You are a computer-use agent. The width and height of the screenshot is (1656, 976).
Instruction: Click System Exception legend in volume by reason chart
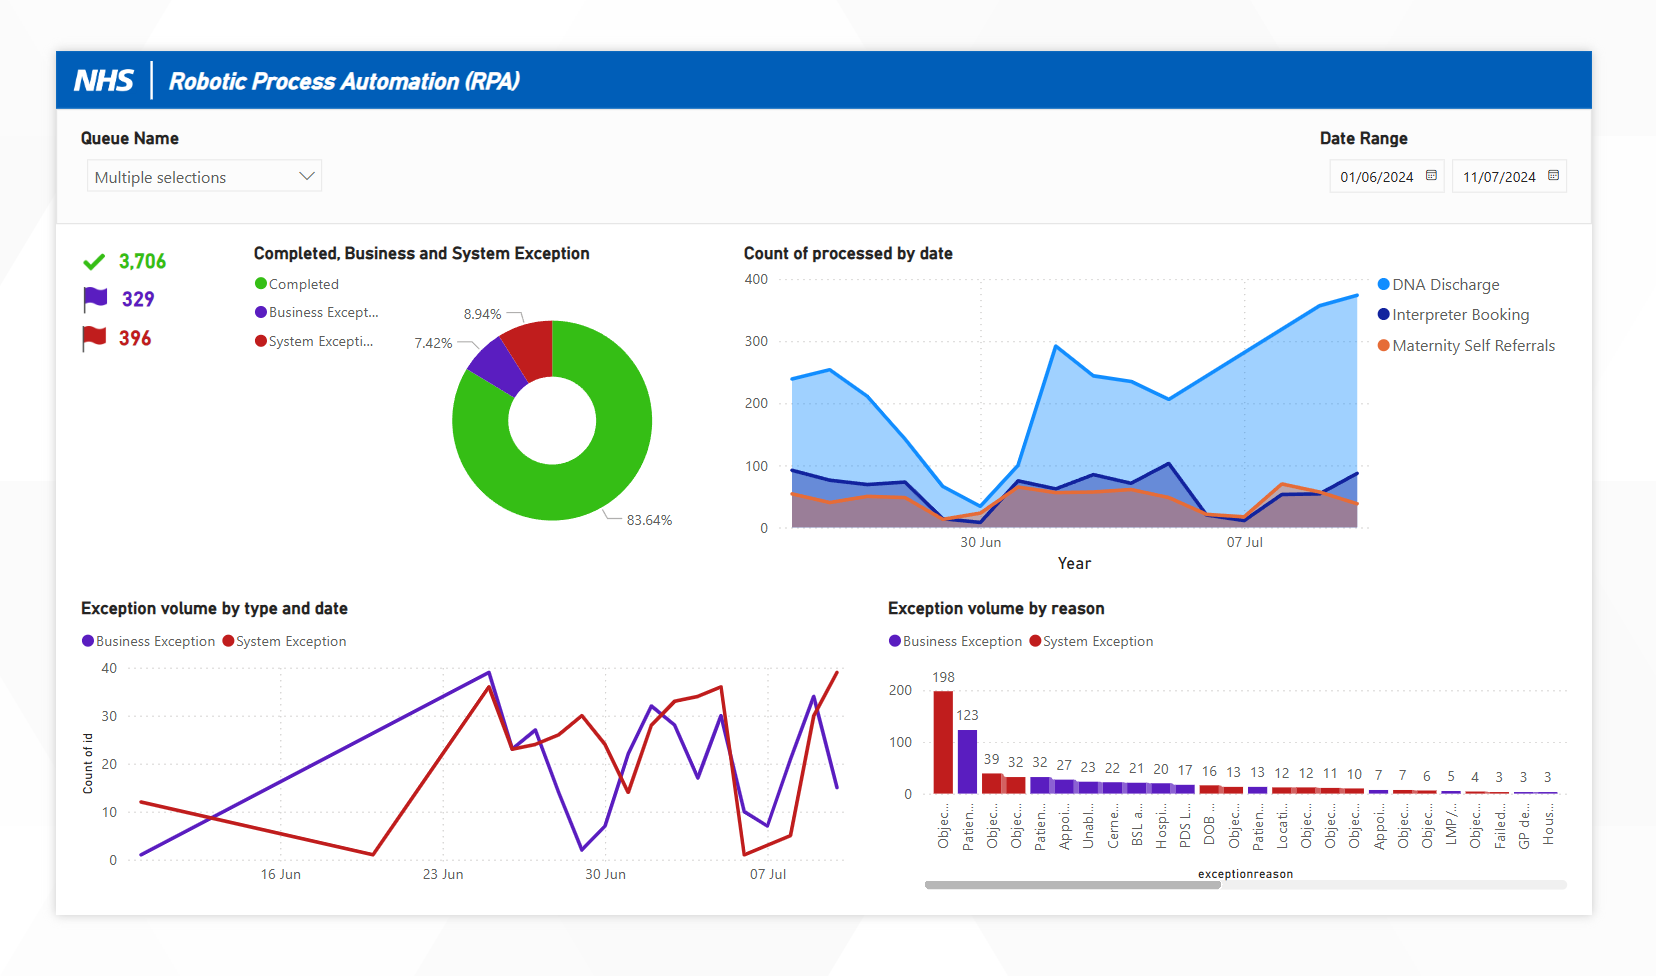click(x=1092, y=641)
